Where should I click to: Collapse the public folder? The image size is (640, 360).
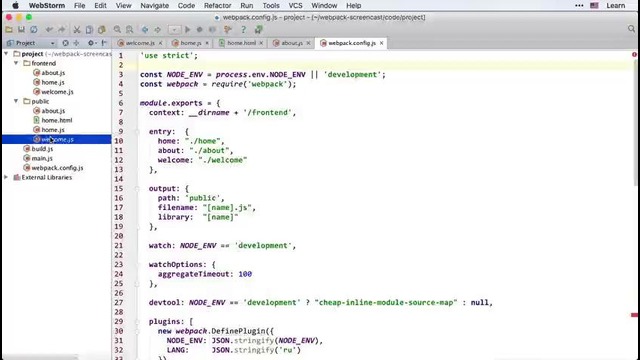(x=16, y=101)
